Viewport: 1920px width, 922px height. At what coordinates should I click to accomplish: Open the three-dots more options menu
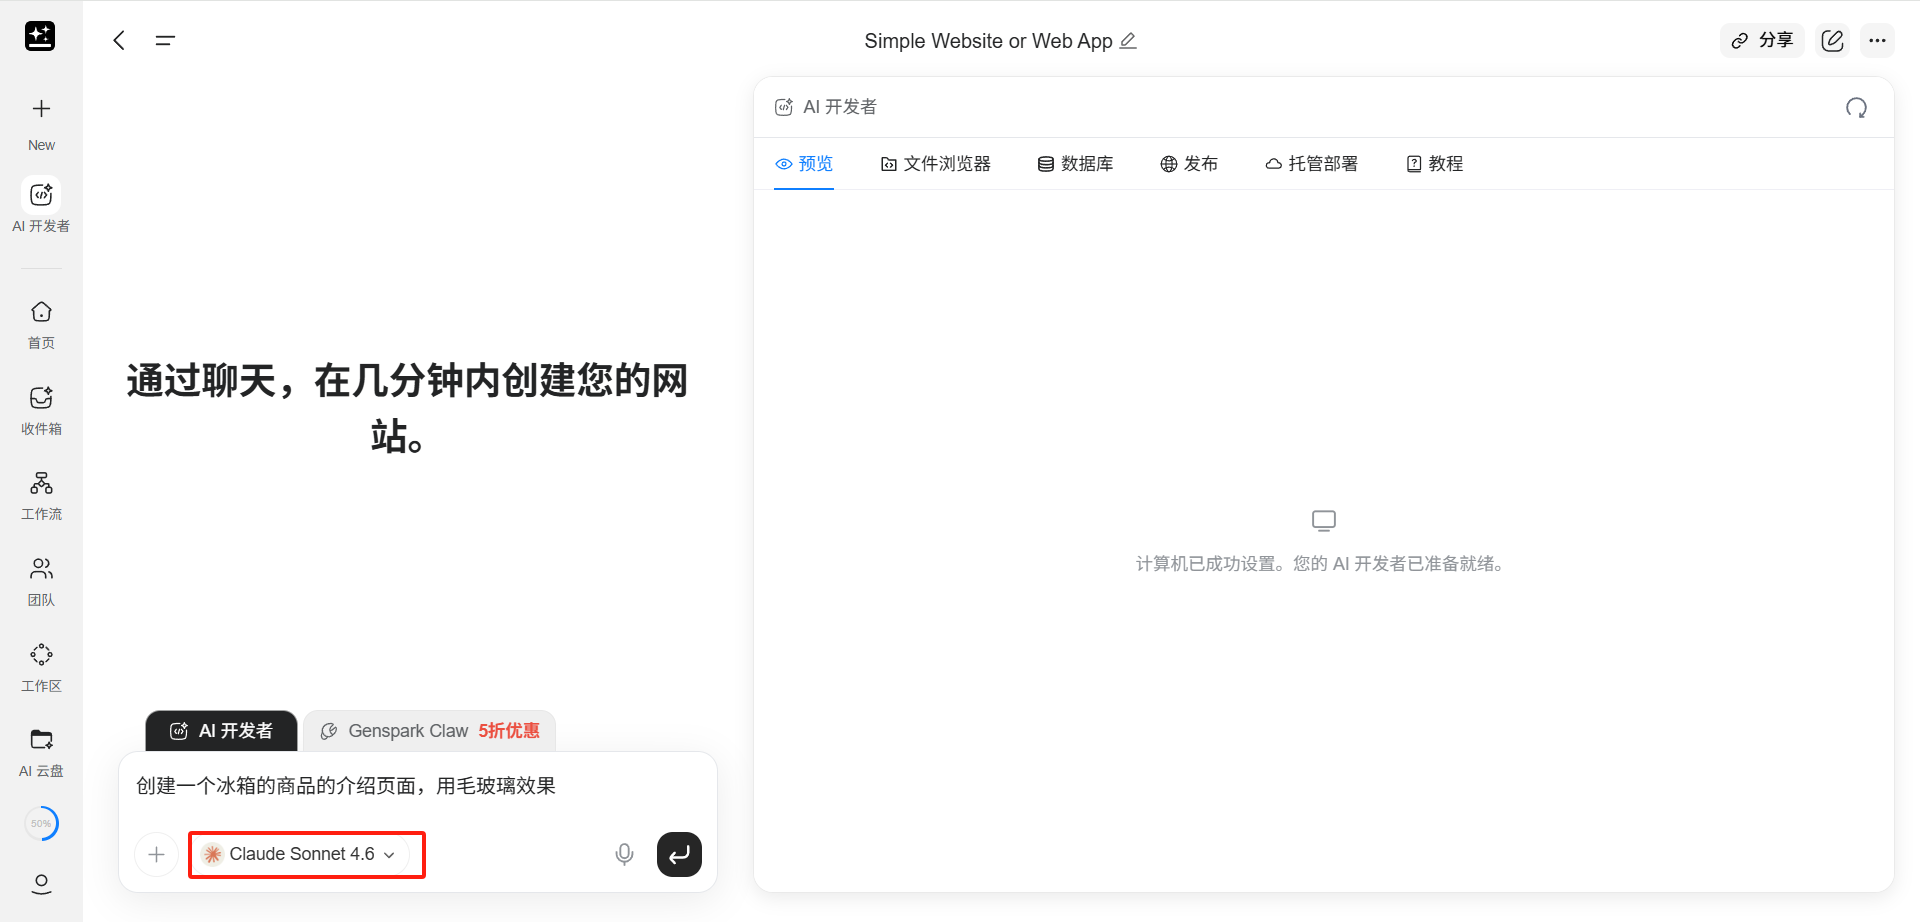coord(1877,40)
